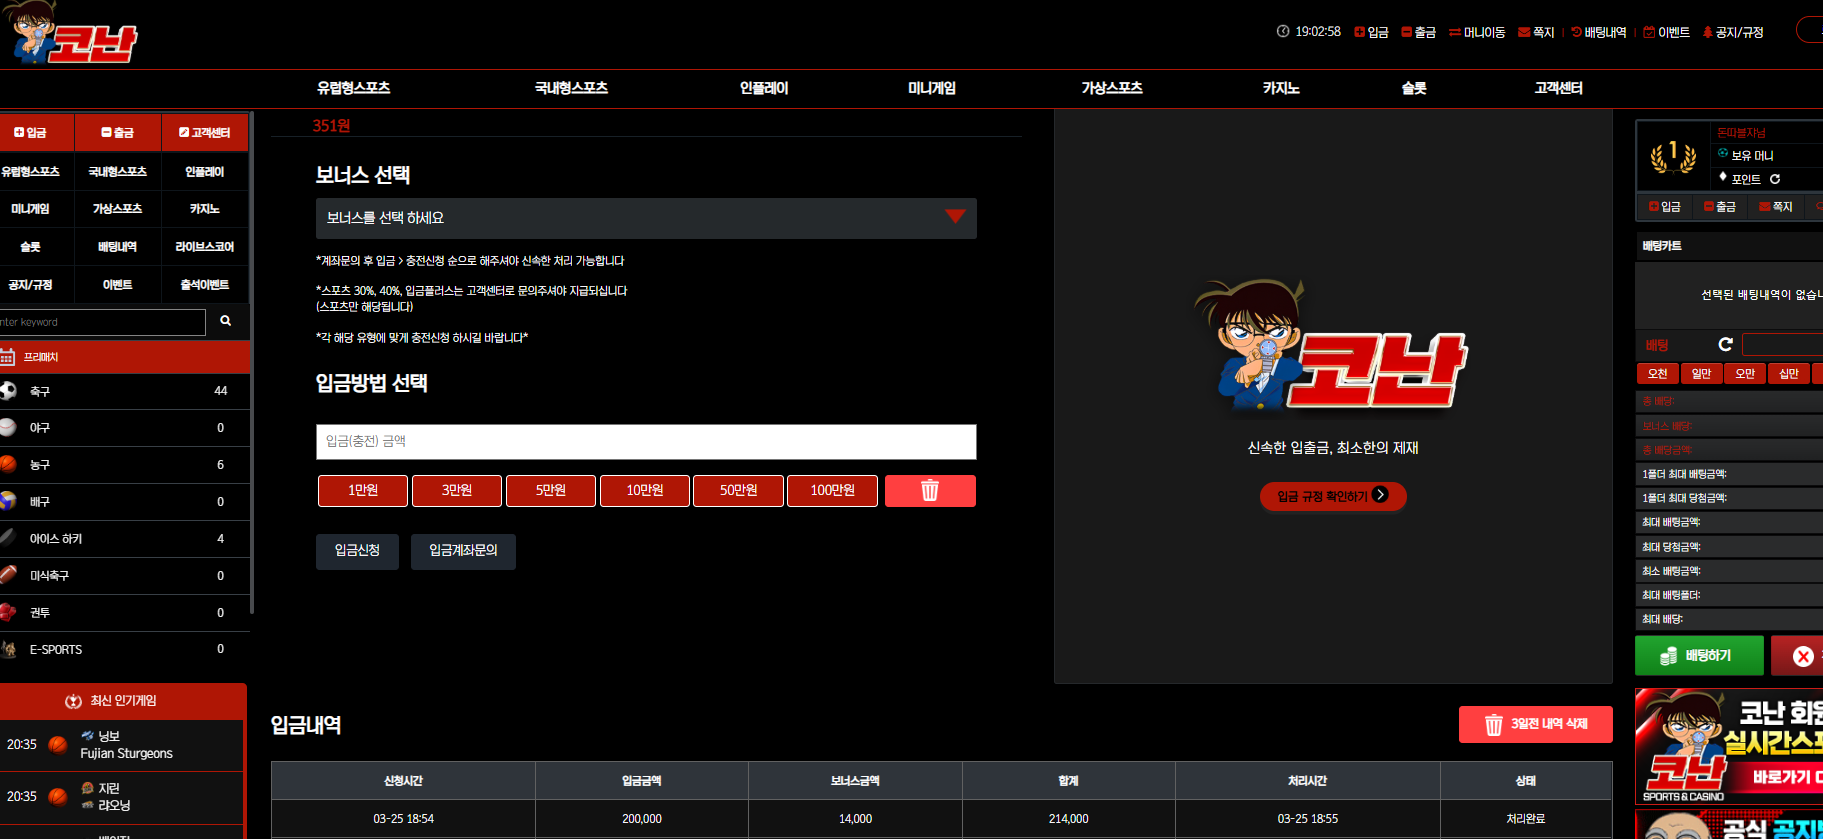
Task: Select the 10만원 amount button
Action: tap(645, 491)
